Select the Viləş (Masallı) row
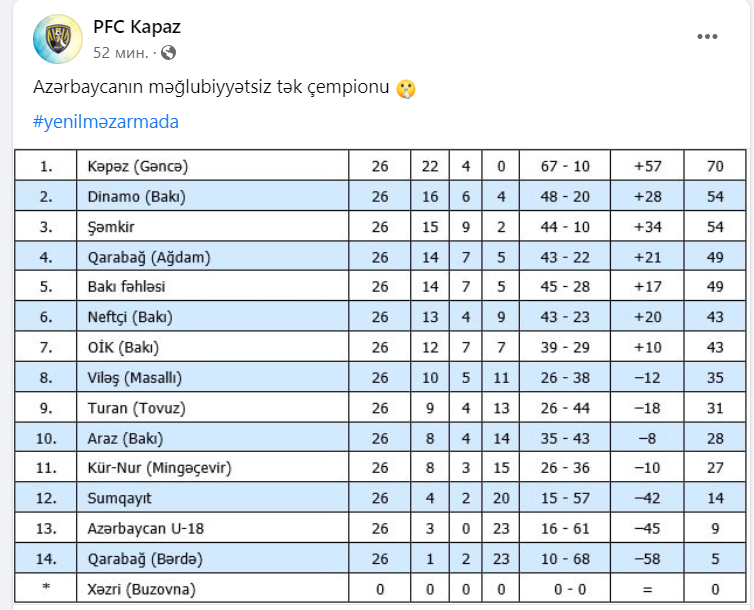754x610 pixels. point(135,378)
